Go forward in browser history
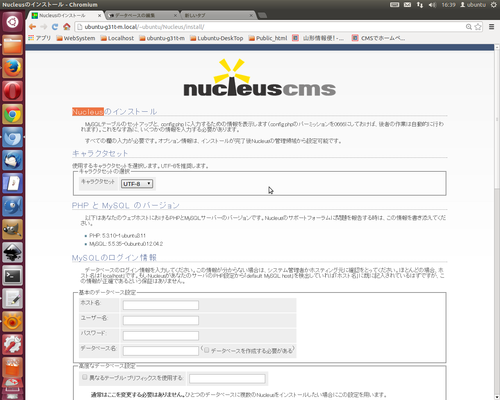The image size is (500, 400). click(44, 27)
